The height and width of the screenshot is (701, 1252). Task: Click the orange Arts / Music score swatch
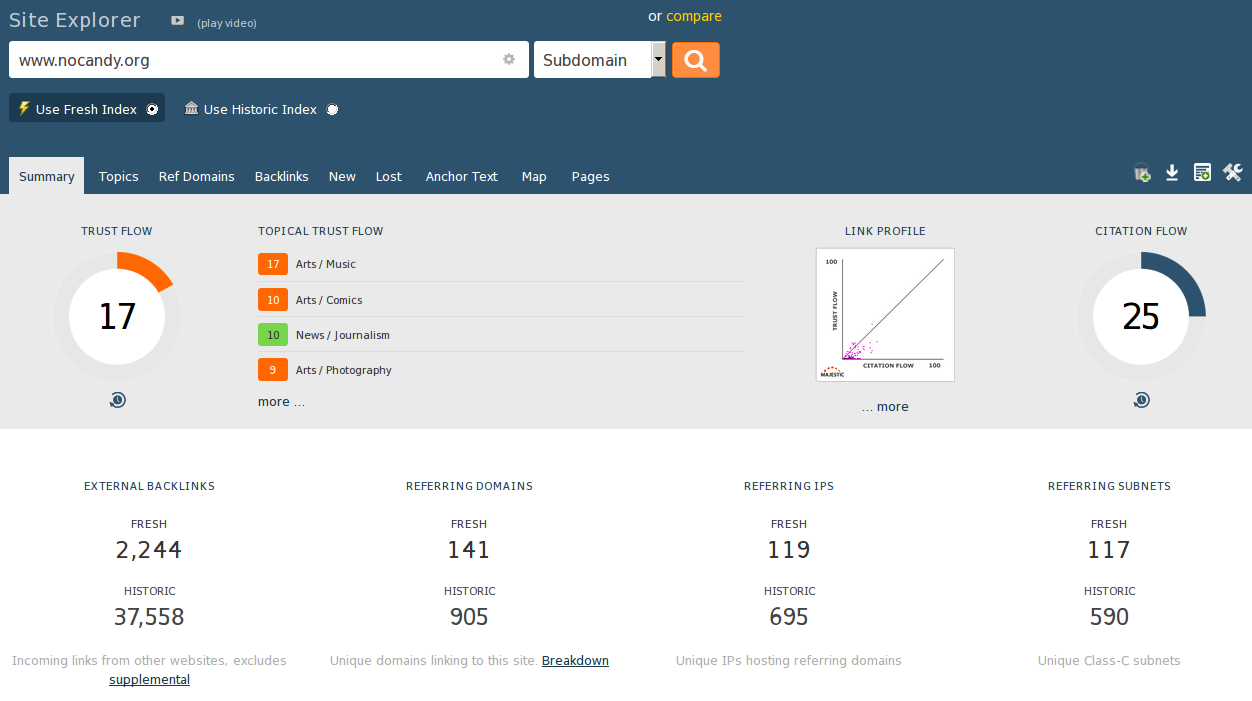[273, 264]
